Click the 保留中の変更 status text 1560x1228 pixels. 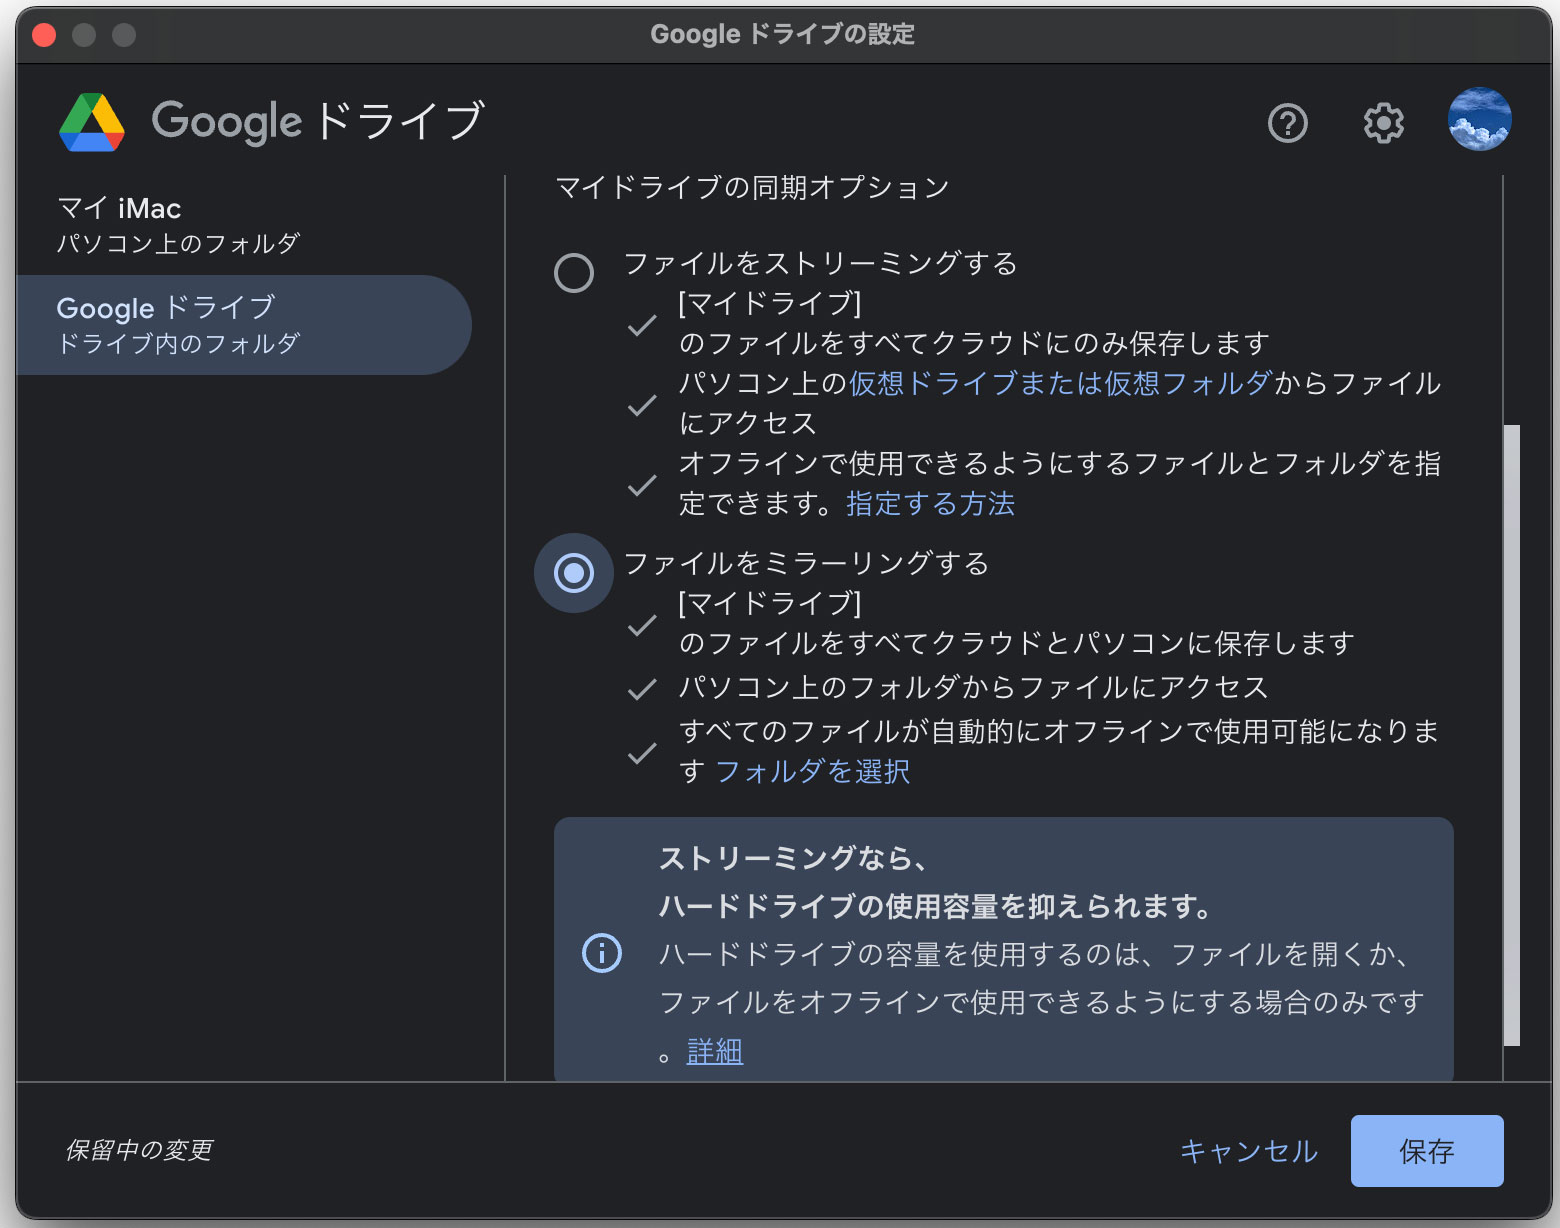(x=139, y=1150)
